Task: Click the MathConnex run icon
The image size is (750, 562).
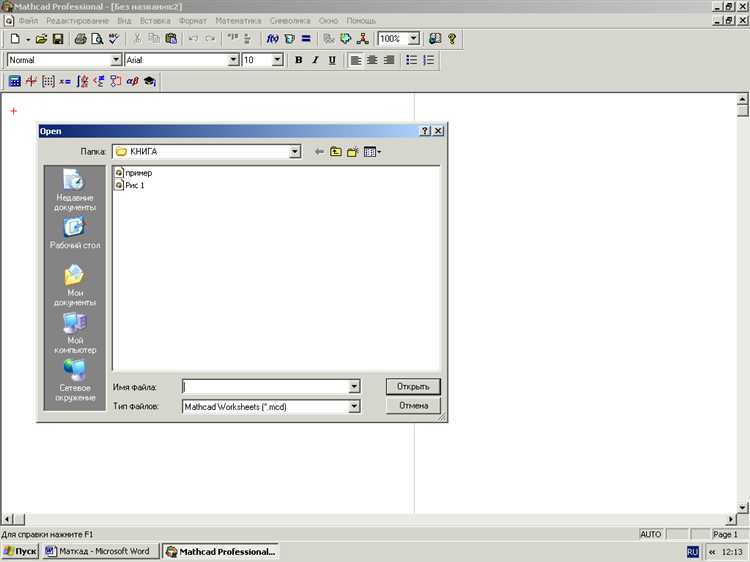Action: [363, 39]
